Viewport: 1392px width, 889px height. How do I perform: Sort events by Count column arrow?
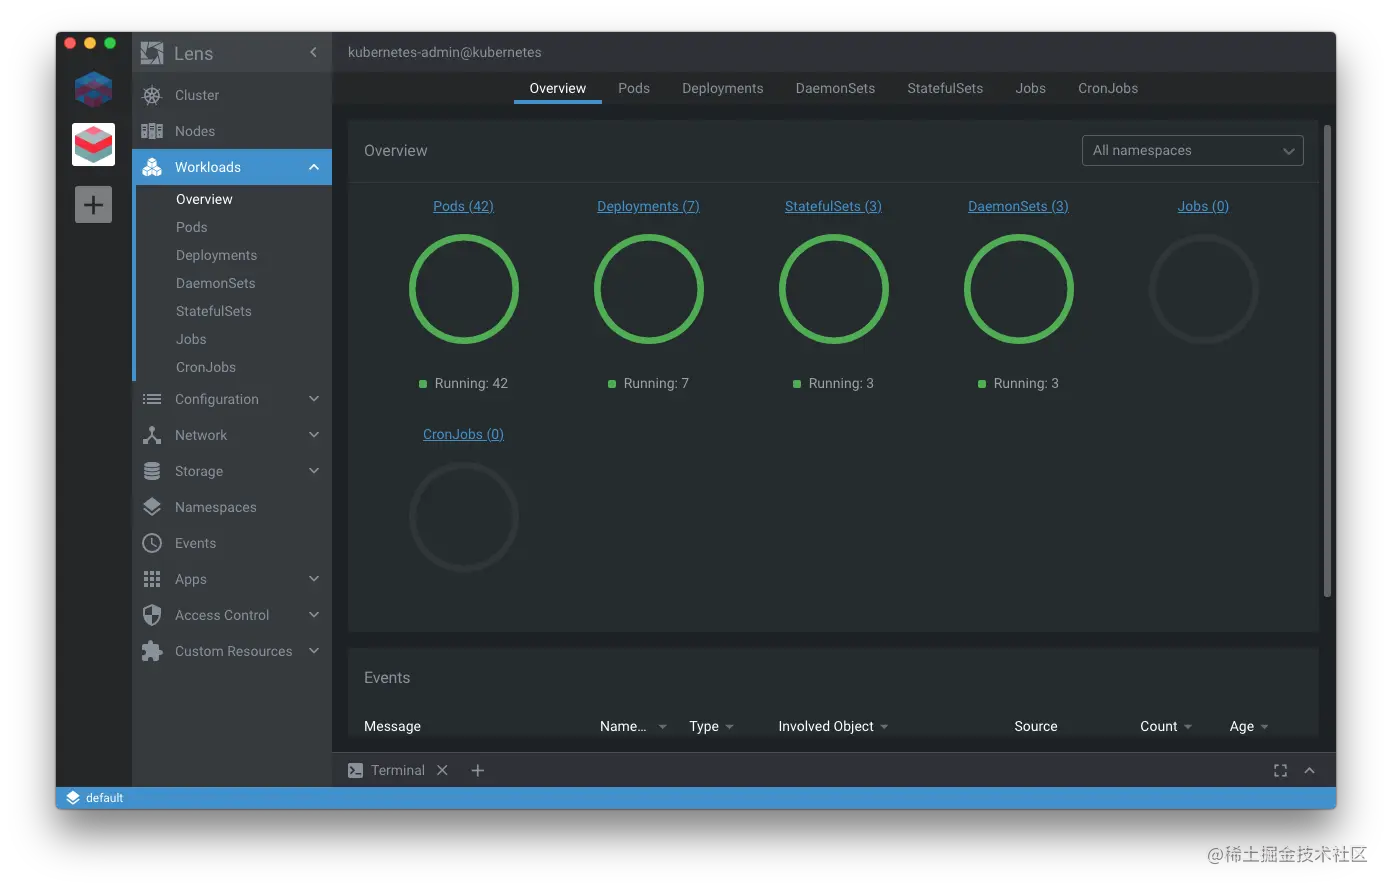click(x=1188, y=727)
